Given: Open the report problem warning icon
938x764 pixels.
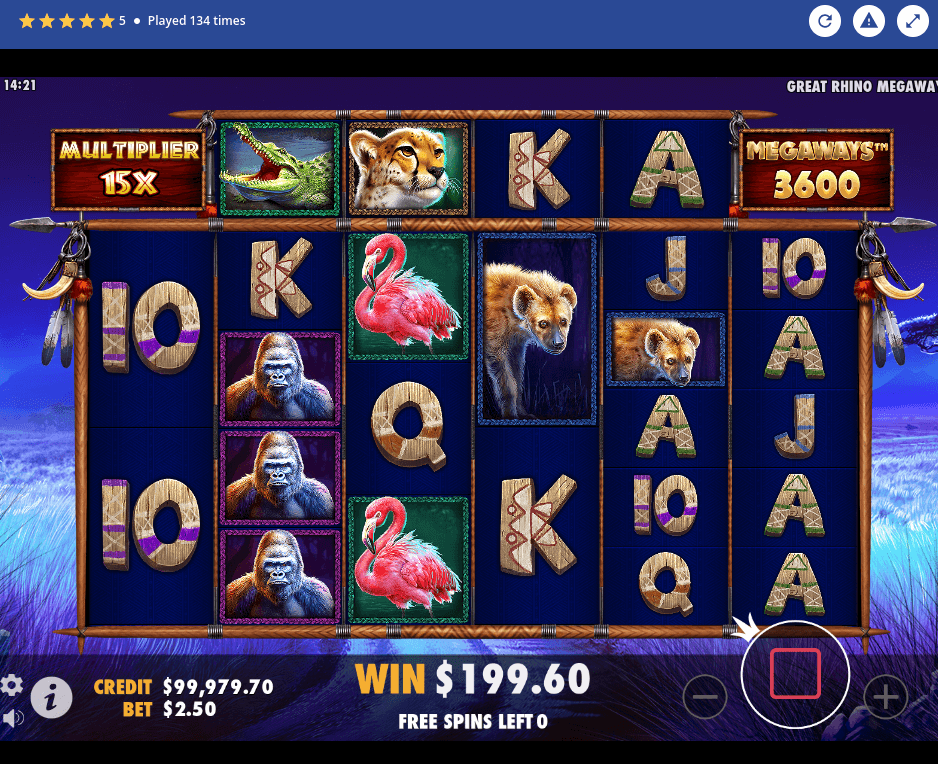Looking at the screenshot, I should click(869, 21).
